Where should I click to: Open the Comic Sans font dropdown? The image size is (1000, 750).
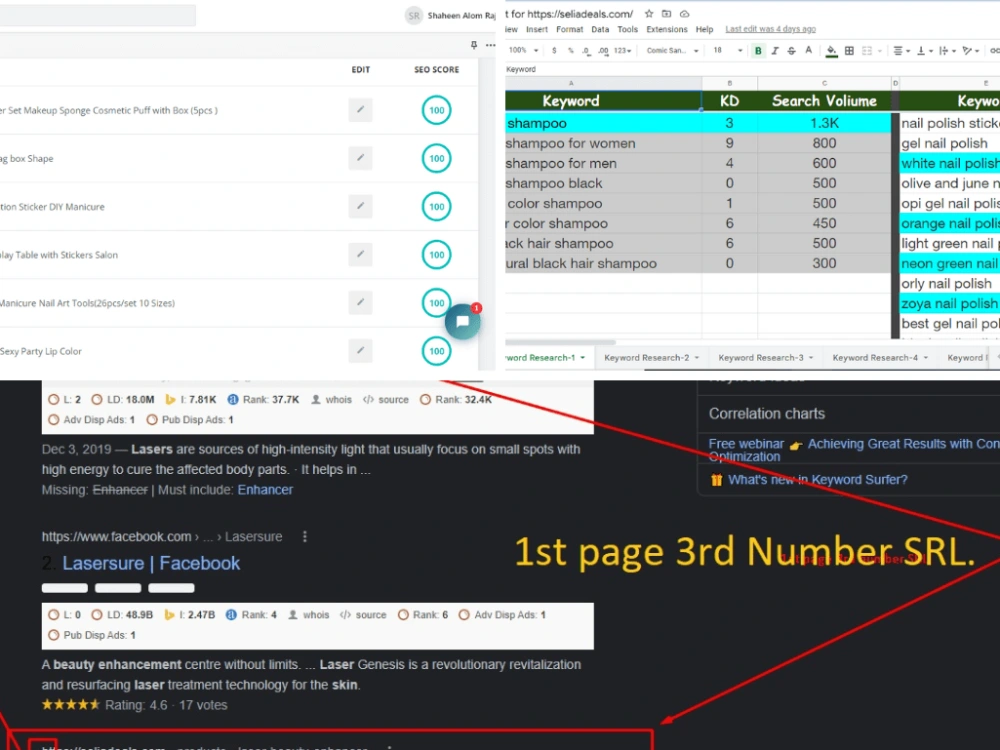tap(673, 50)
